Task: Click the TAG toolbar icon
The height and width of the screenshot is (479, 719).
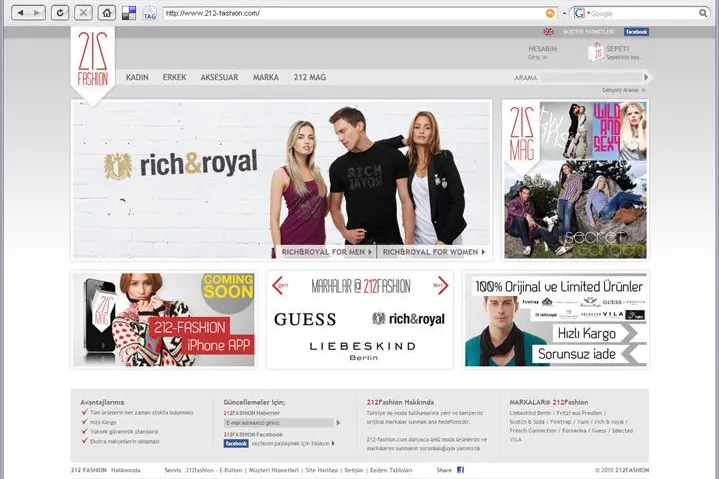Action: tap(149, 14)
